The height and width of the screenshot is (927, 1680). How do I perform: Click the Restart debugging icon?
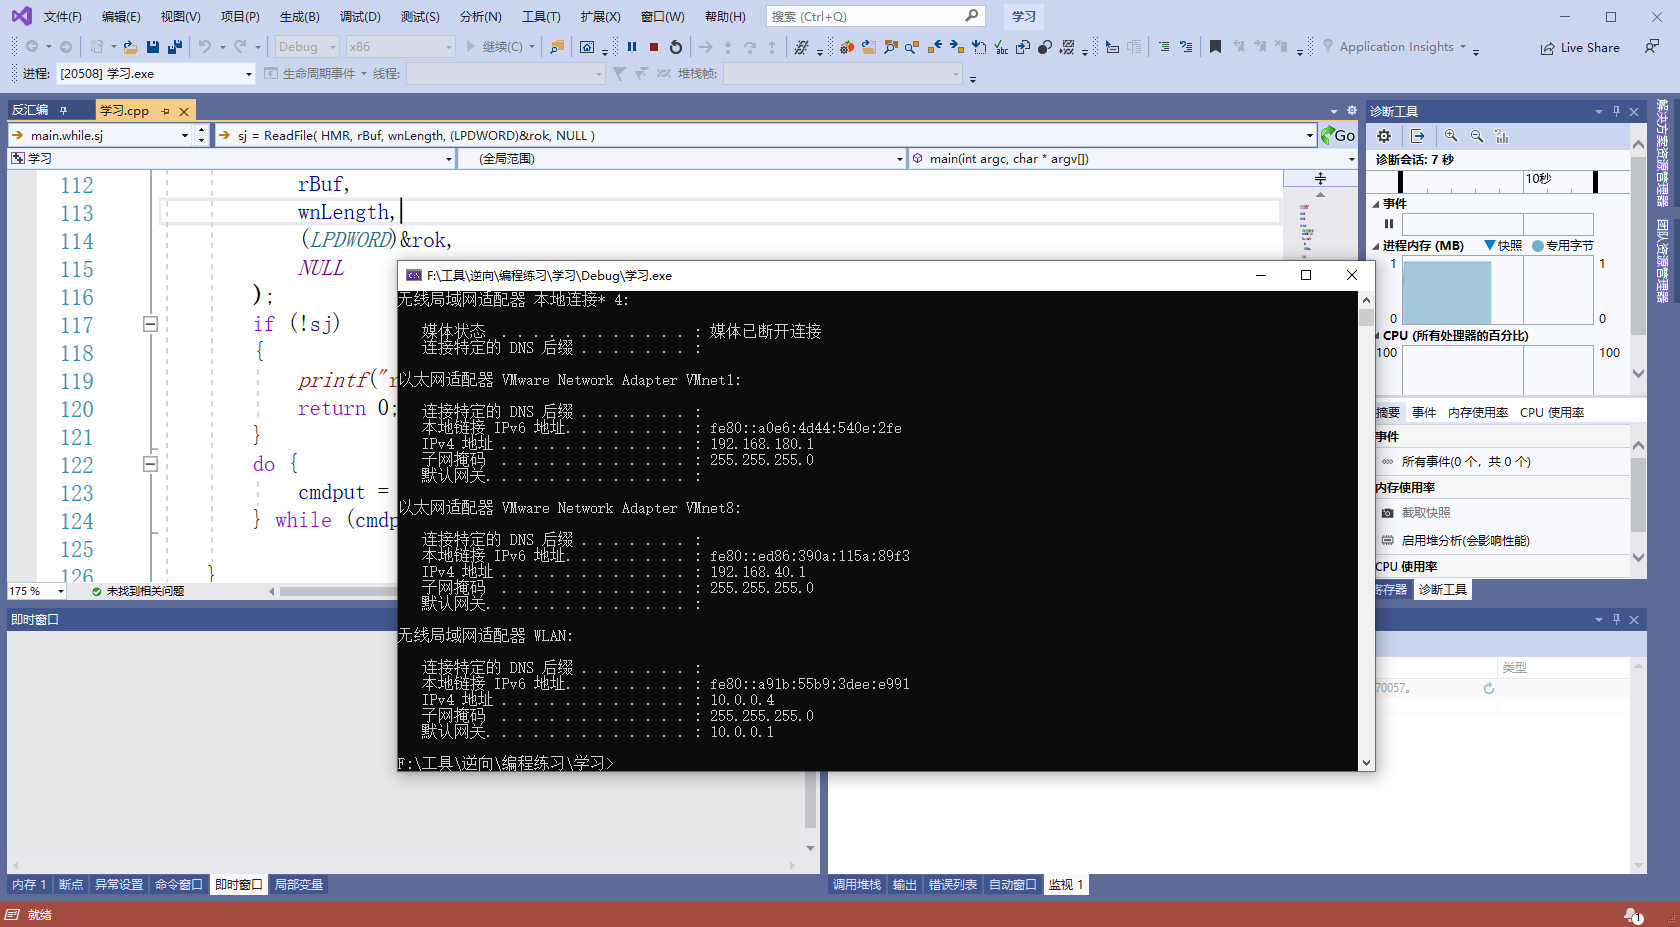tap(676, 47)
